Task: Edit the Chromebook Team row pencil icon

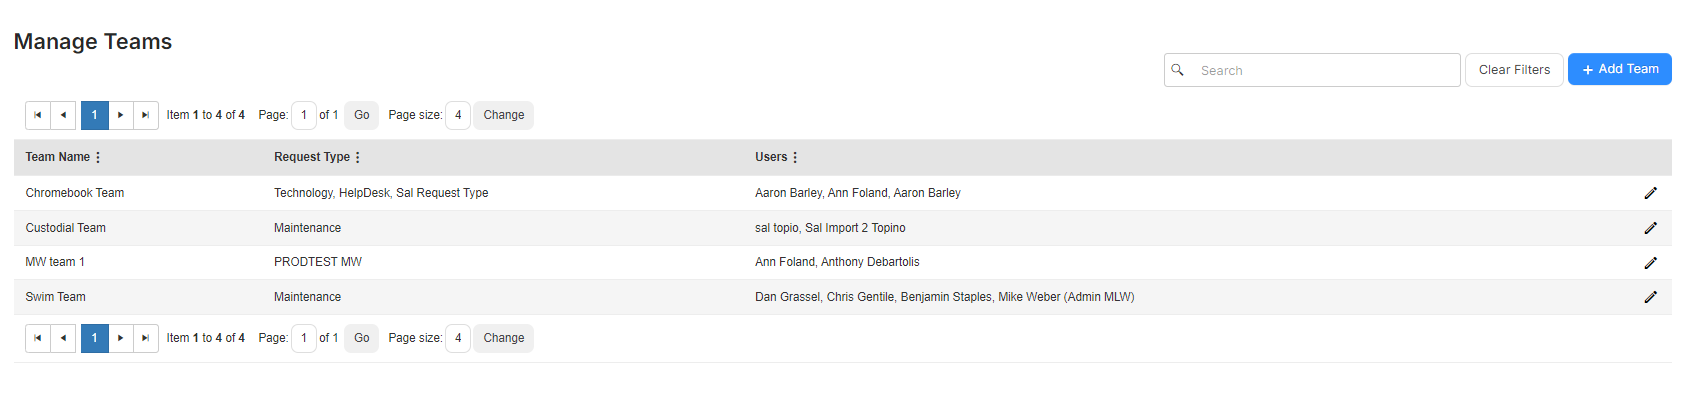Action: coord(1650,193)
